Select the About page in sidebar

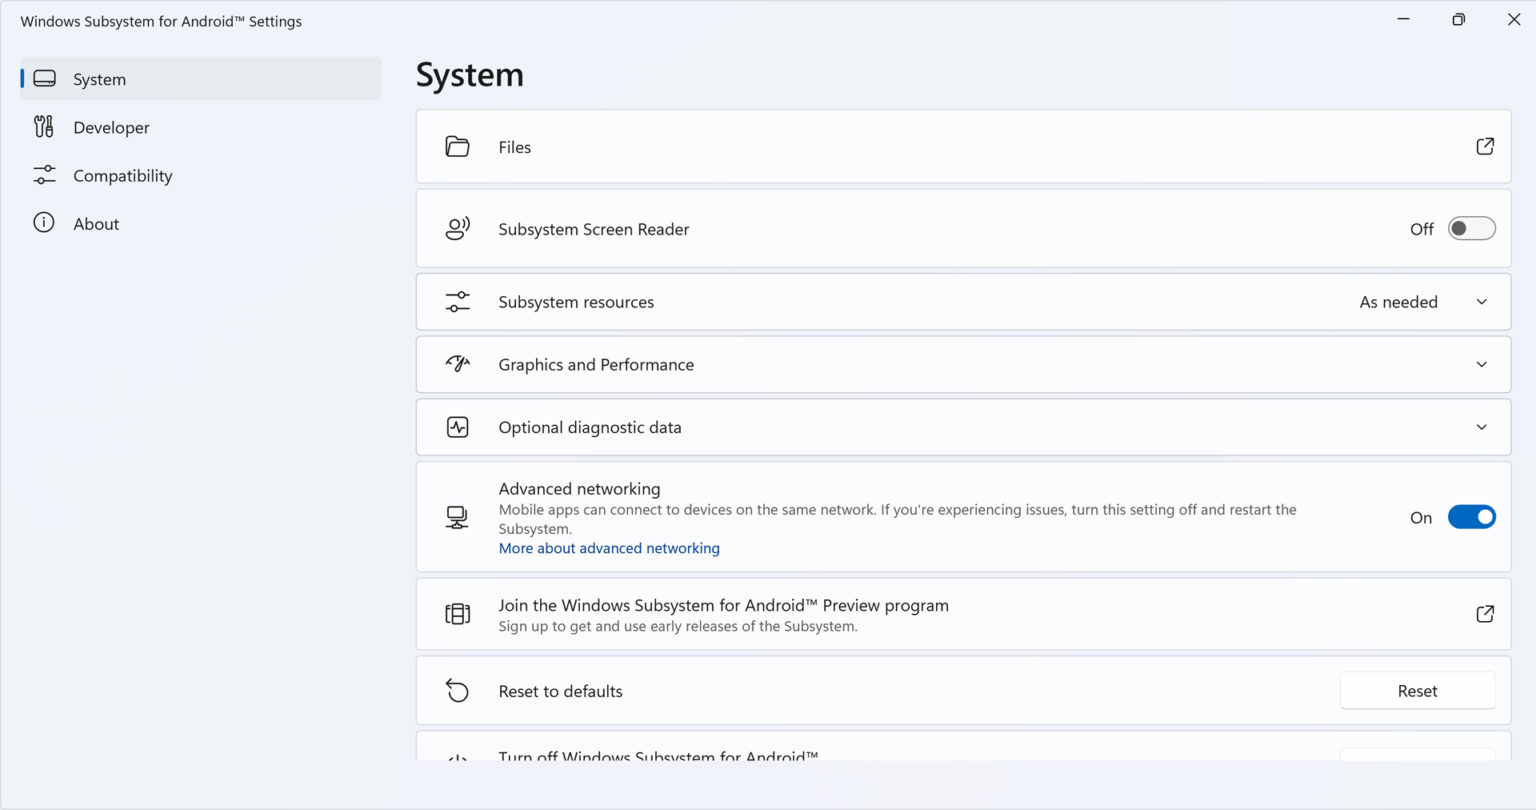point(96,224)
